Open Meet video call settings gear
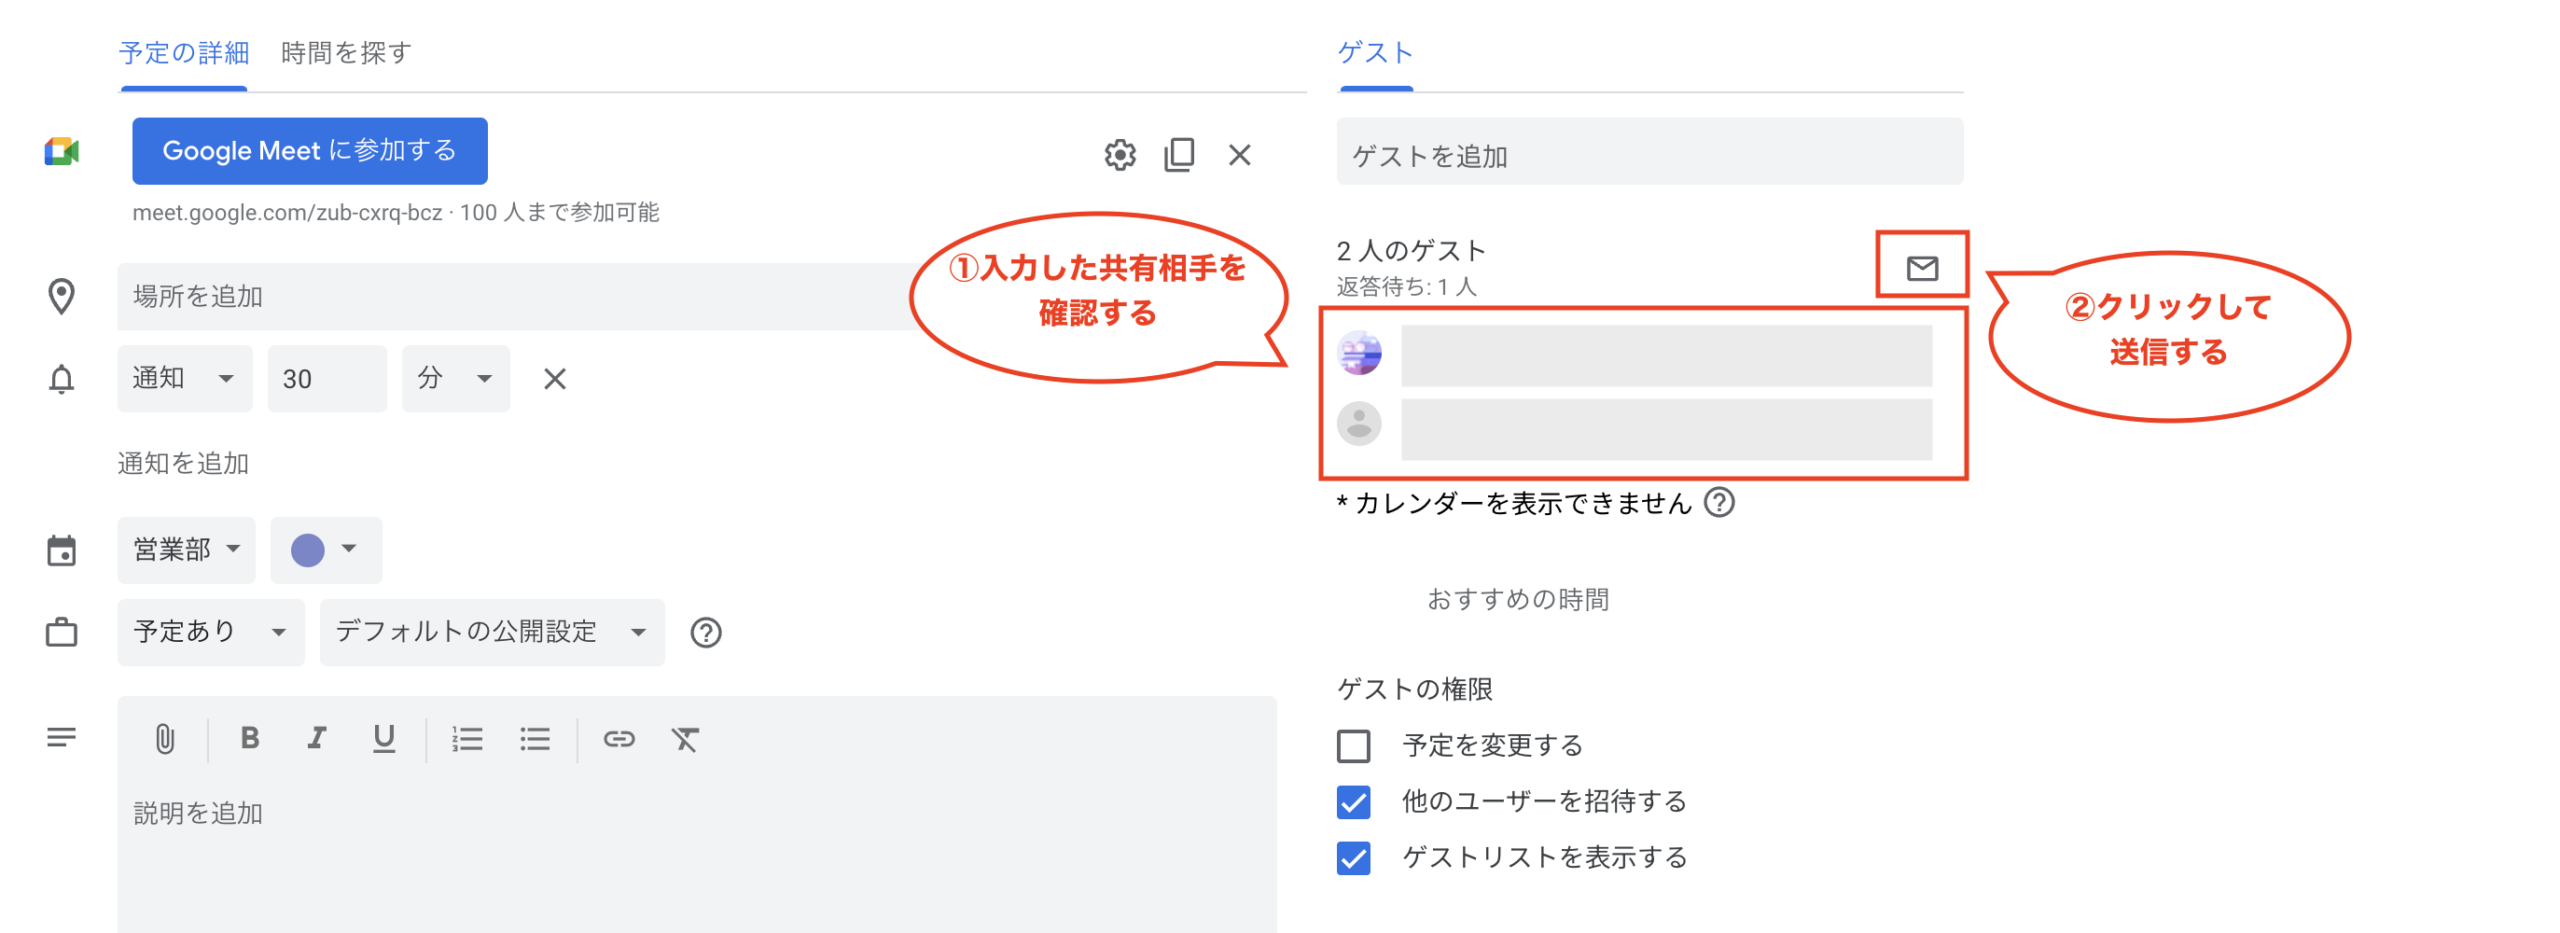2560x933 pixels. coord(1119,155)
